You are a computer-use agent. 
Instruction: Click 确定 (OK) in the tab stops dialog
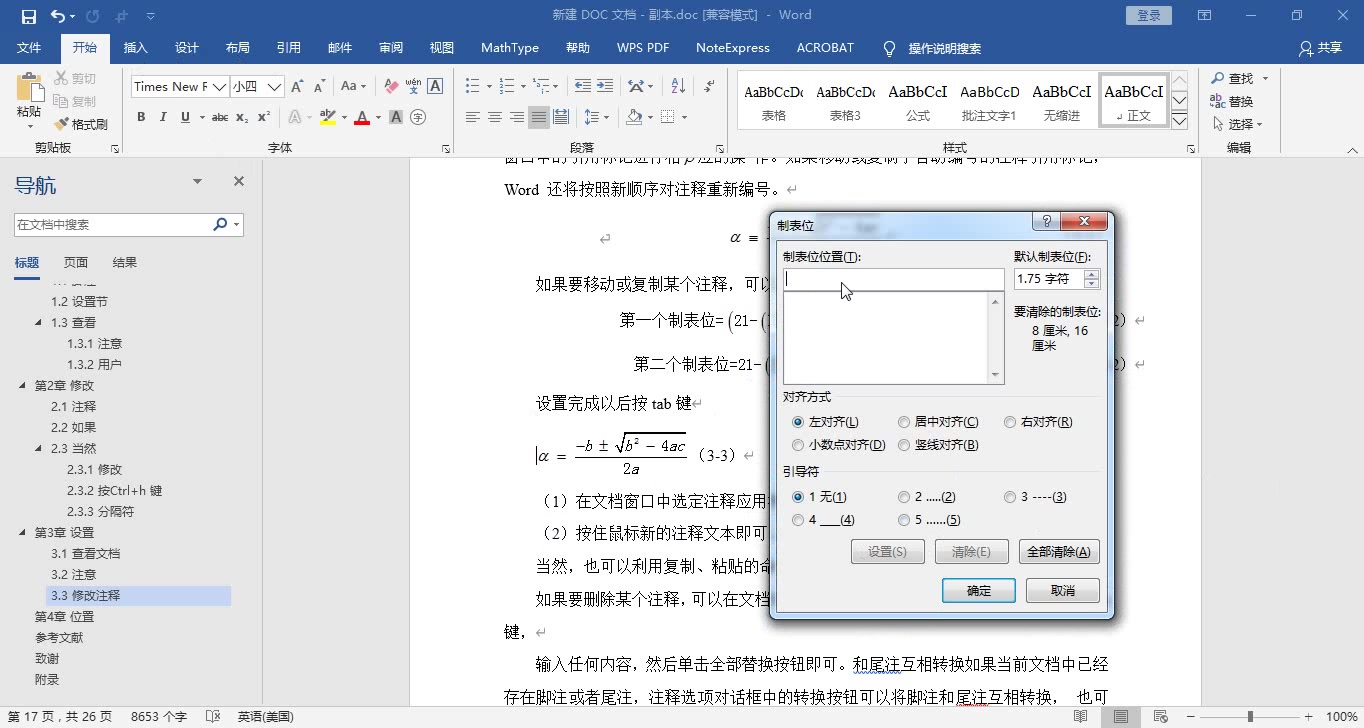[x=979, y=591]
